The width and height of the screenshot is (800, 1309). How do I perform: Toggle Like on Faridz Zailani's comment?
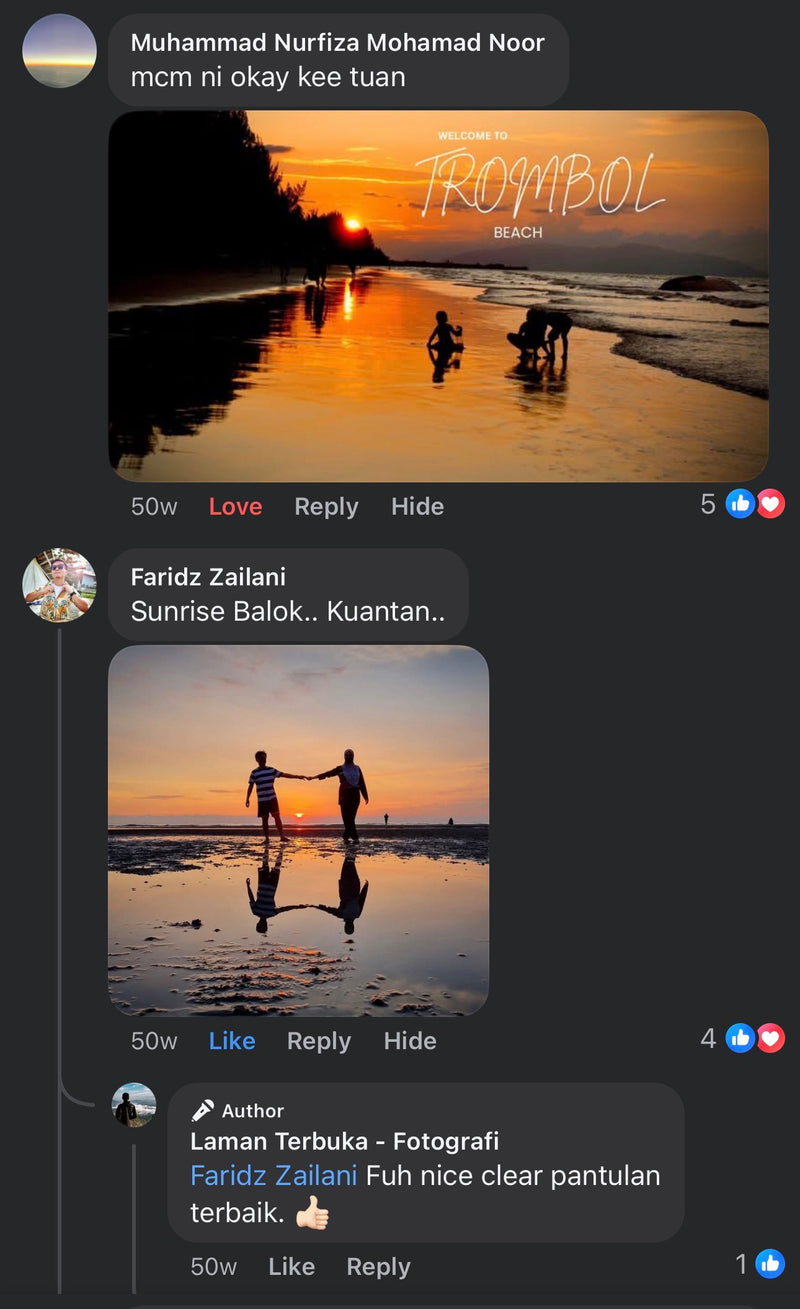click(x=232, y=1041)
